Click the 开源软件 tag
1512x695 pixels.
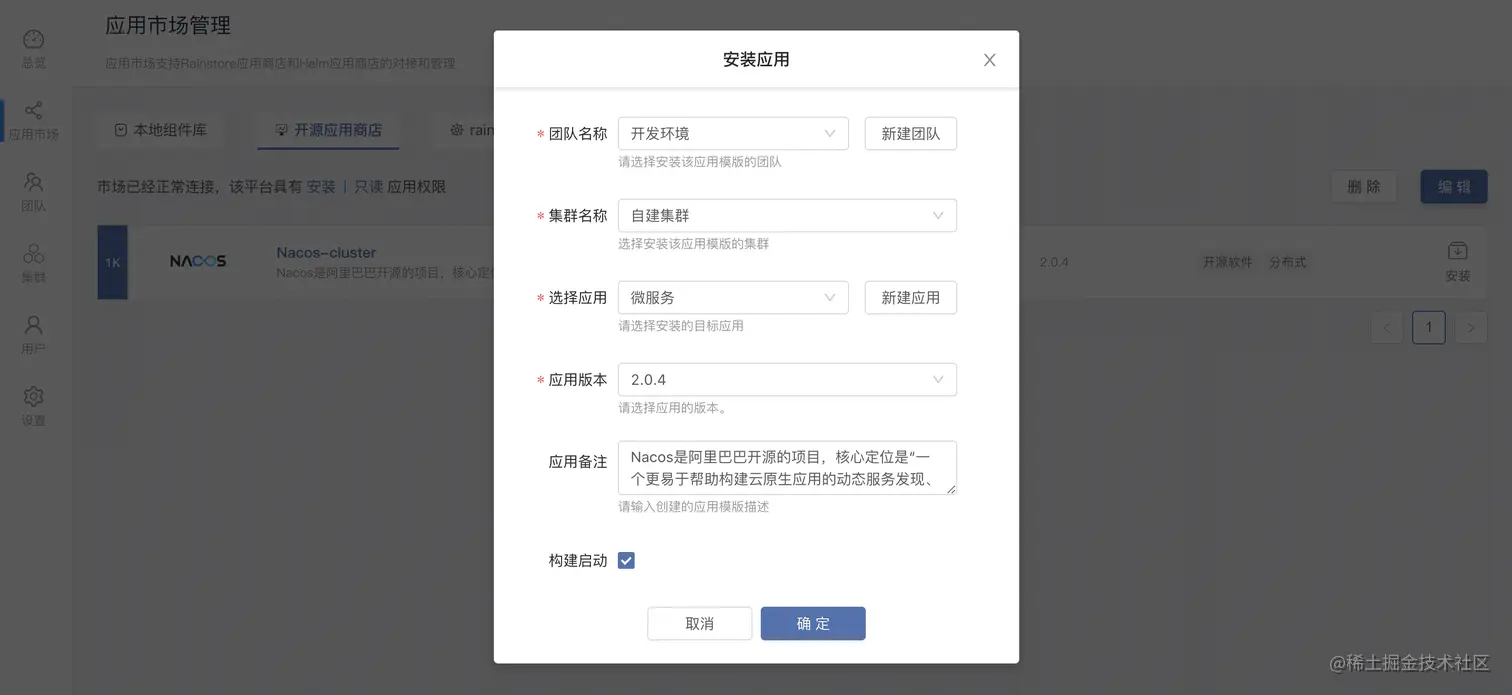(1227, 262)
